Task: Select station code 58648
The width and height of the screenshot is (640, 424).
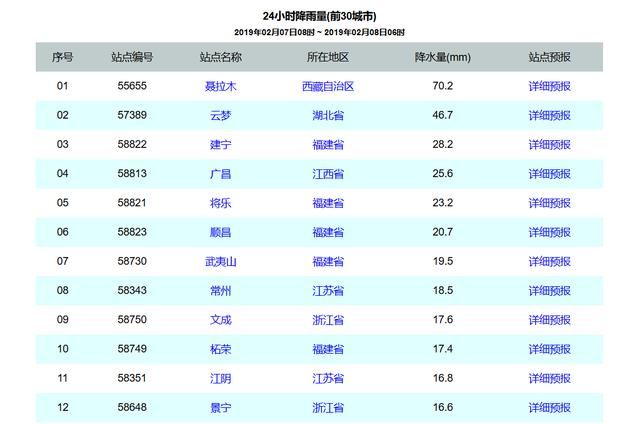Action: point(132,407)
